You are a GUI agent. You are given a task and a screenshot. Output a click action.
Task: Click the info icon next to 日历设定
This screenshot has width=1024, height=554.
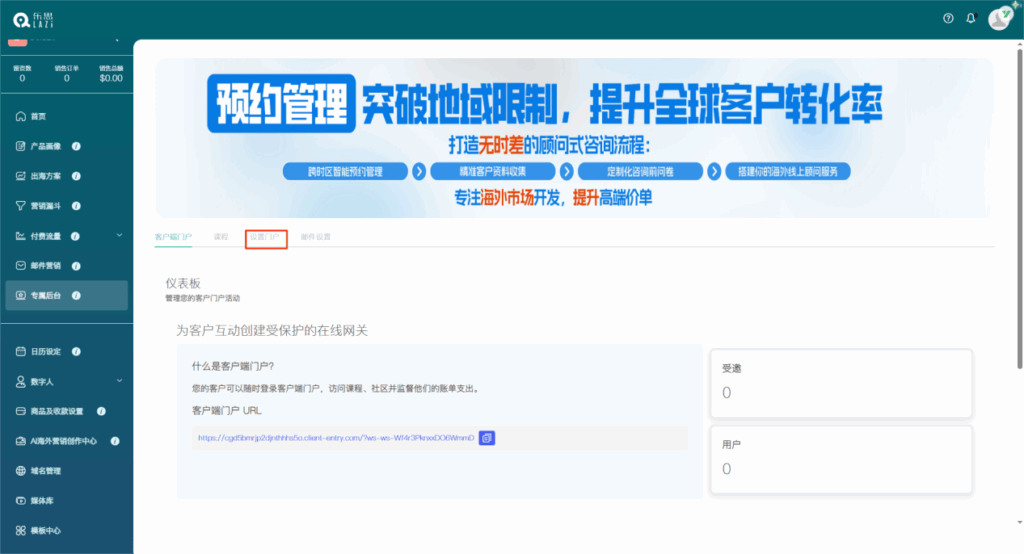[x=76, y=352]
